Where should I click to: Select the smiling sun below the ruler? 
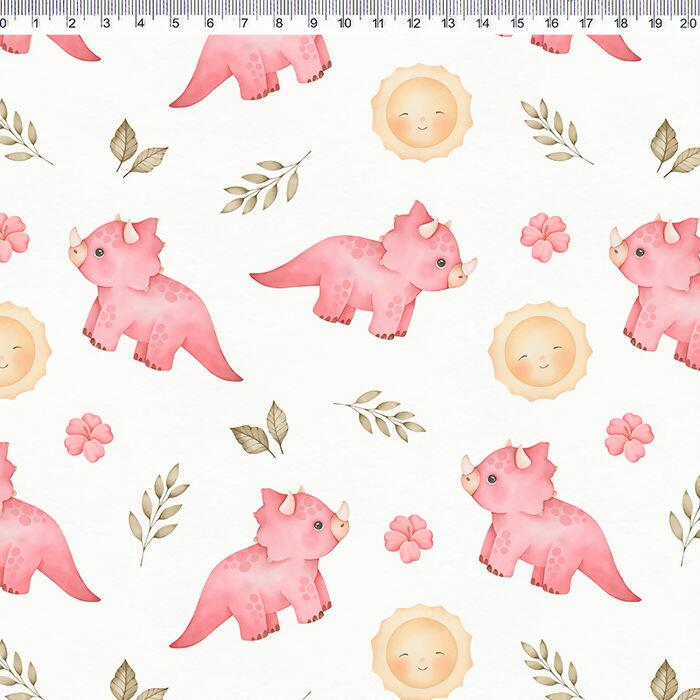tap(420, 112)
